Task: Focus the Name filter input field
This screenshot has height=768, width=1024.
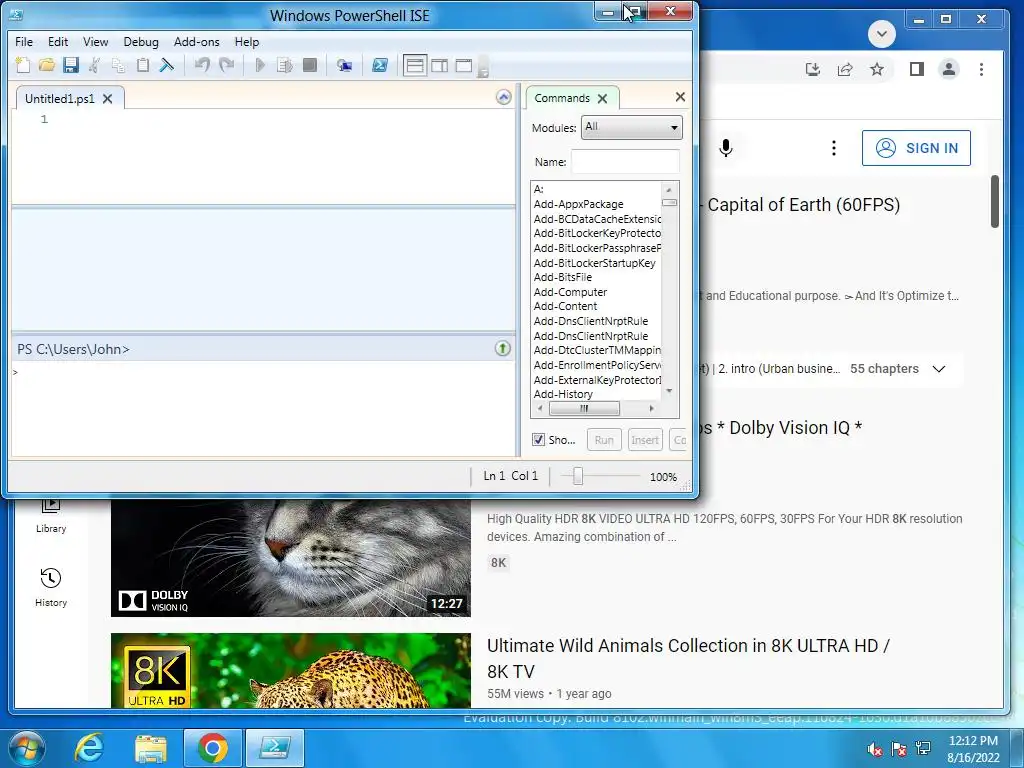Action: pos(625,161)
